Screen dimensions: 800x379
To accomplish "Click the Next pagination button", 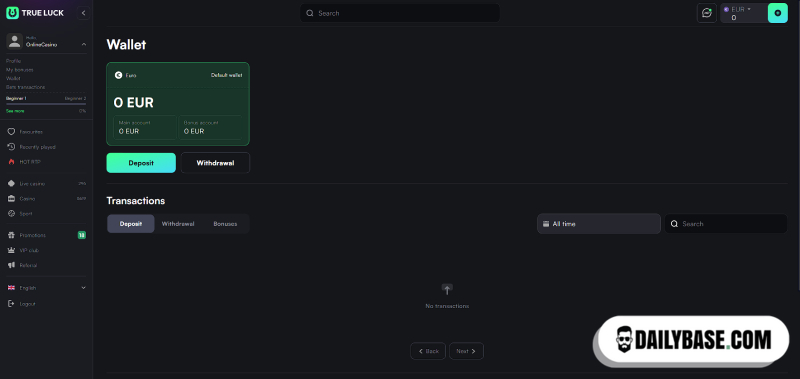I will 466,351.
